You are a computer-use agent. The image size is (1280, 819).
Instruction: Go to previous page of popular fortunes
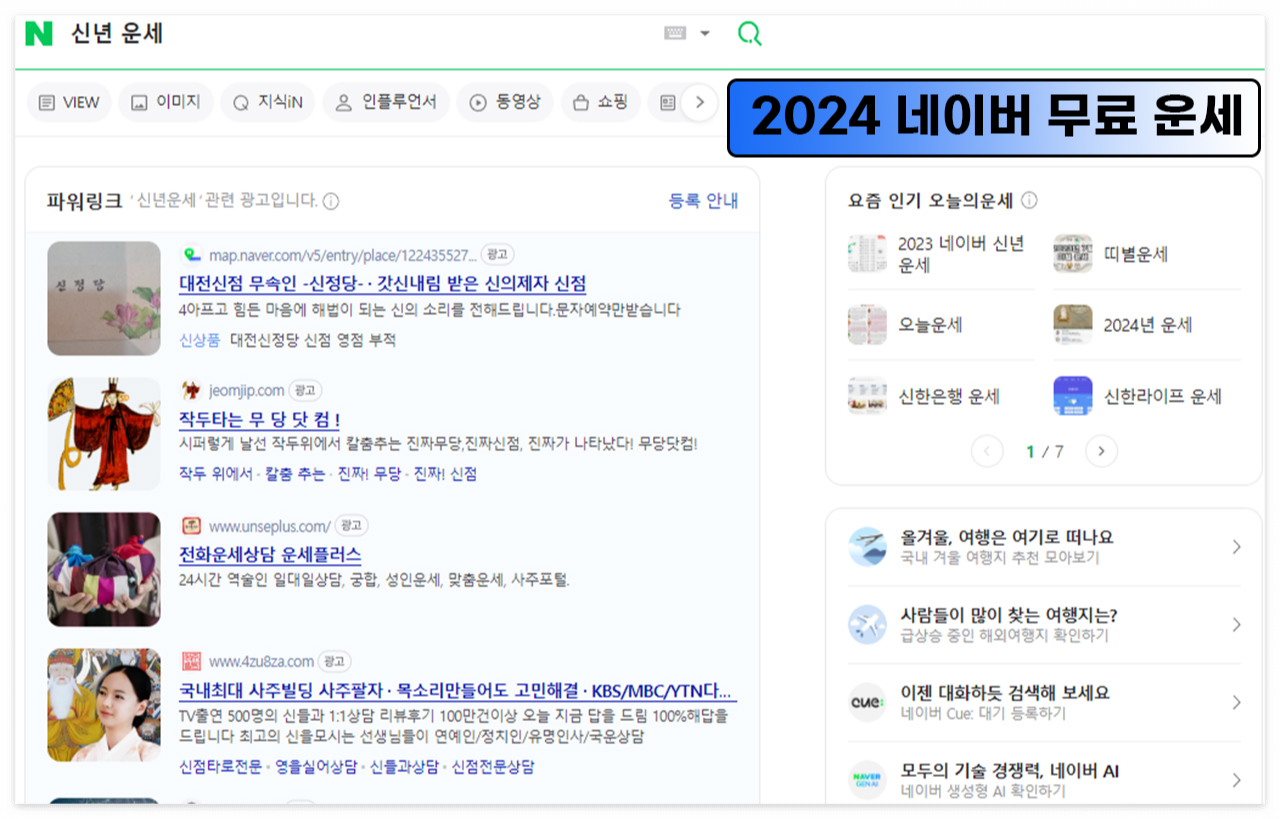(987, 452)
